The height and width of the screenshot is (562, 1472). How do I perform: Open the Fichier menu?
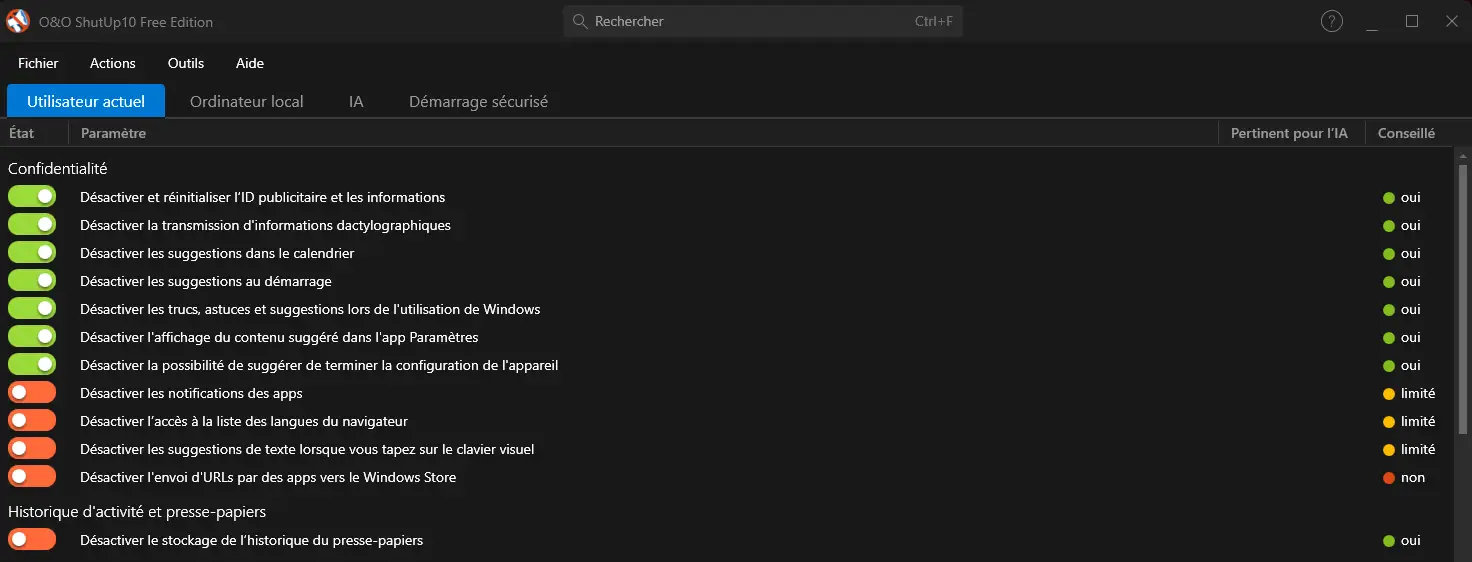tap(38, 63)
